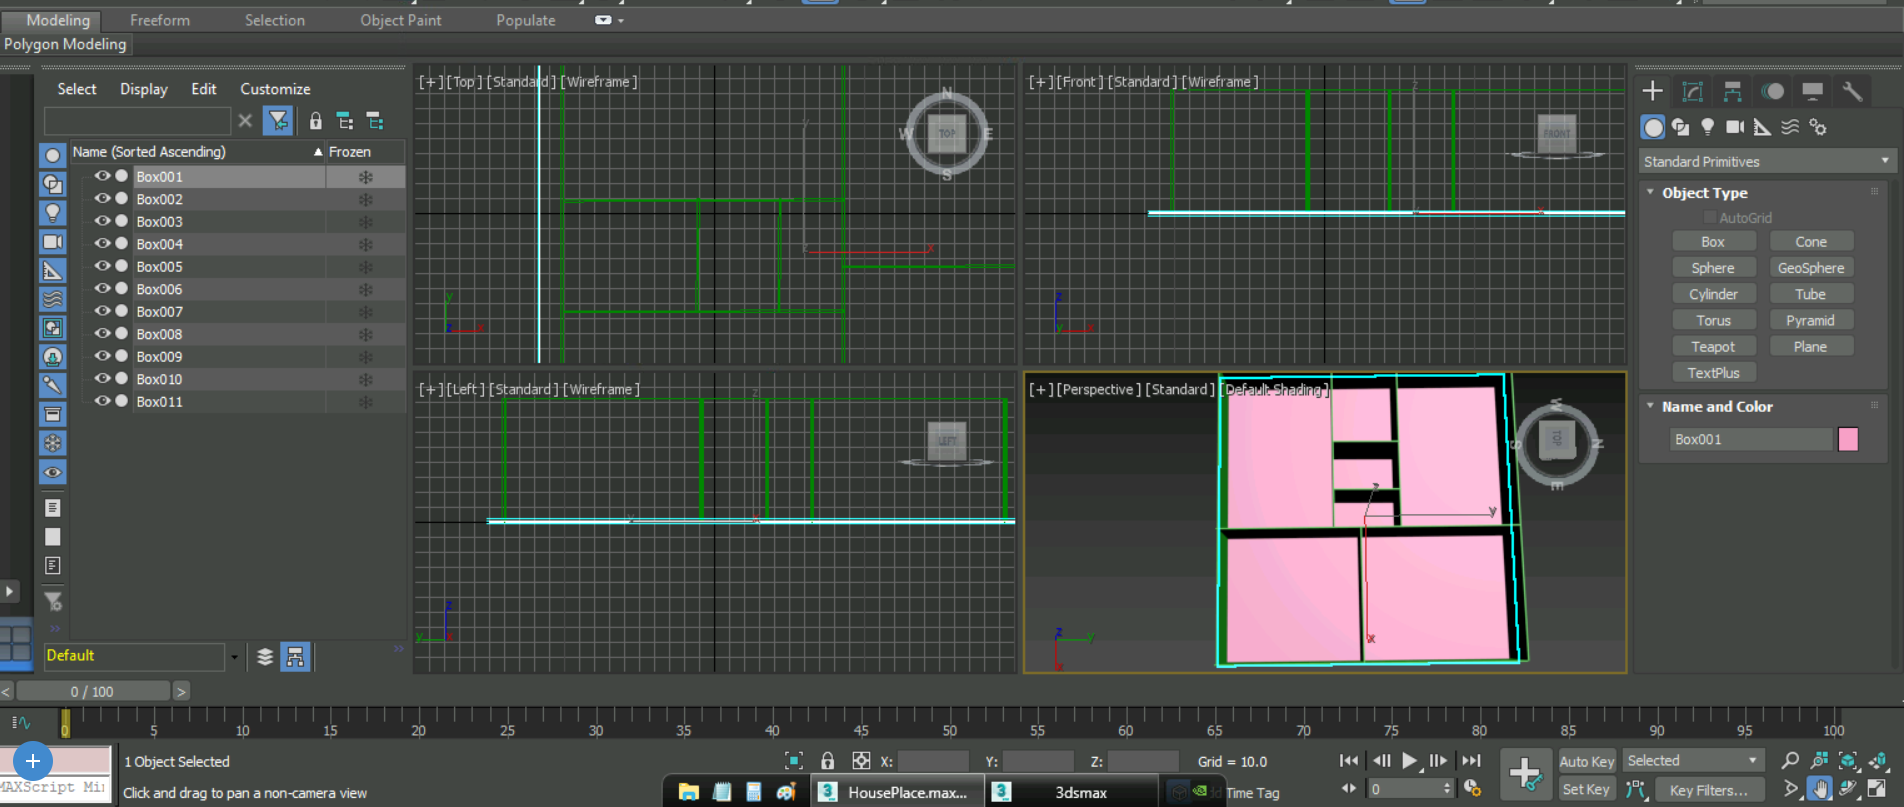
Task: Click the Pan View hand icon
Action: tap(1820, 789)
